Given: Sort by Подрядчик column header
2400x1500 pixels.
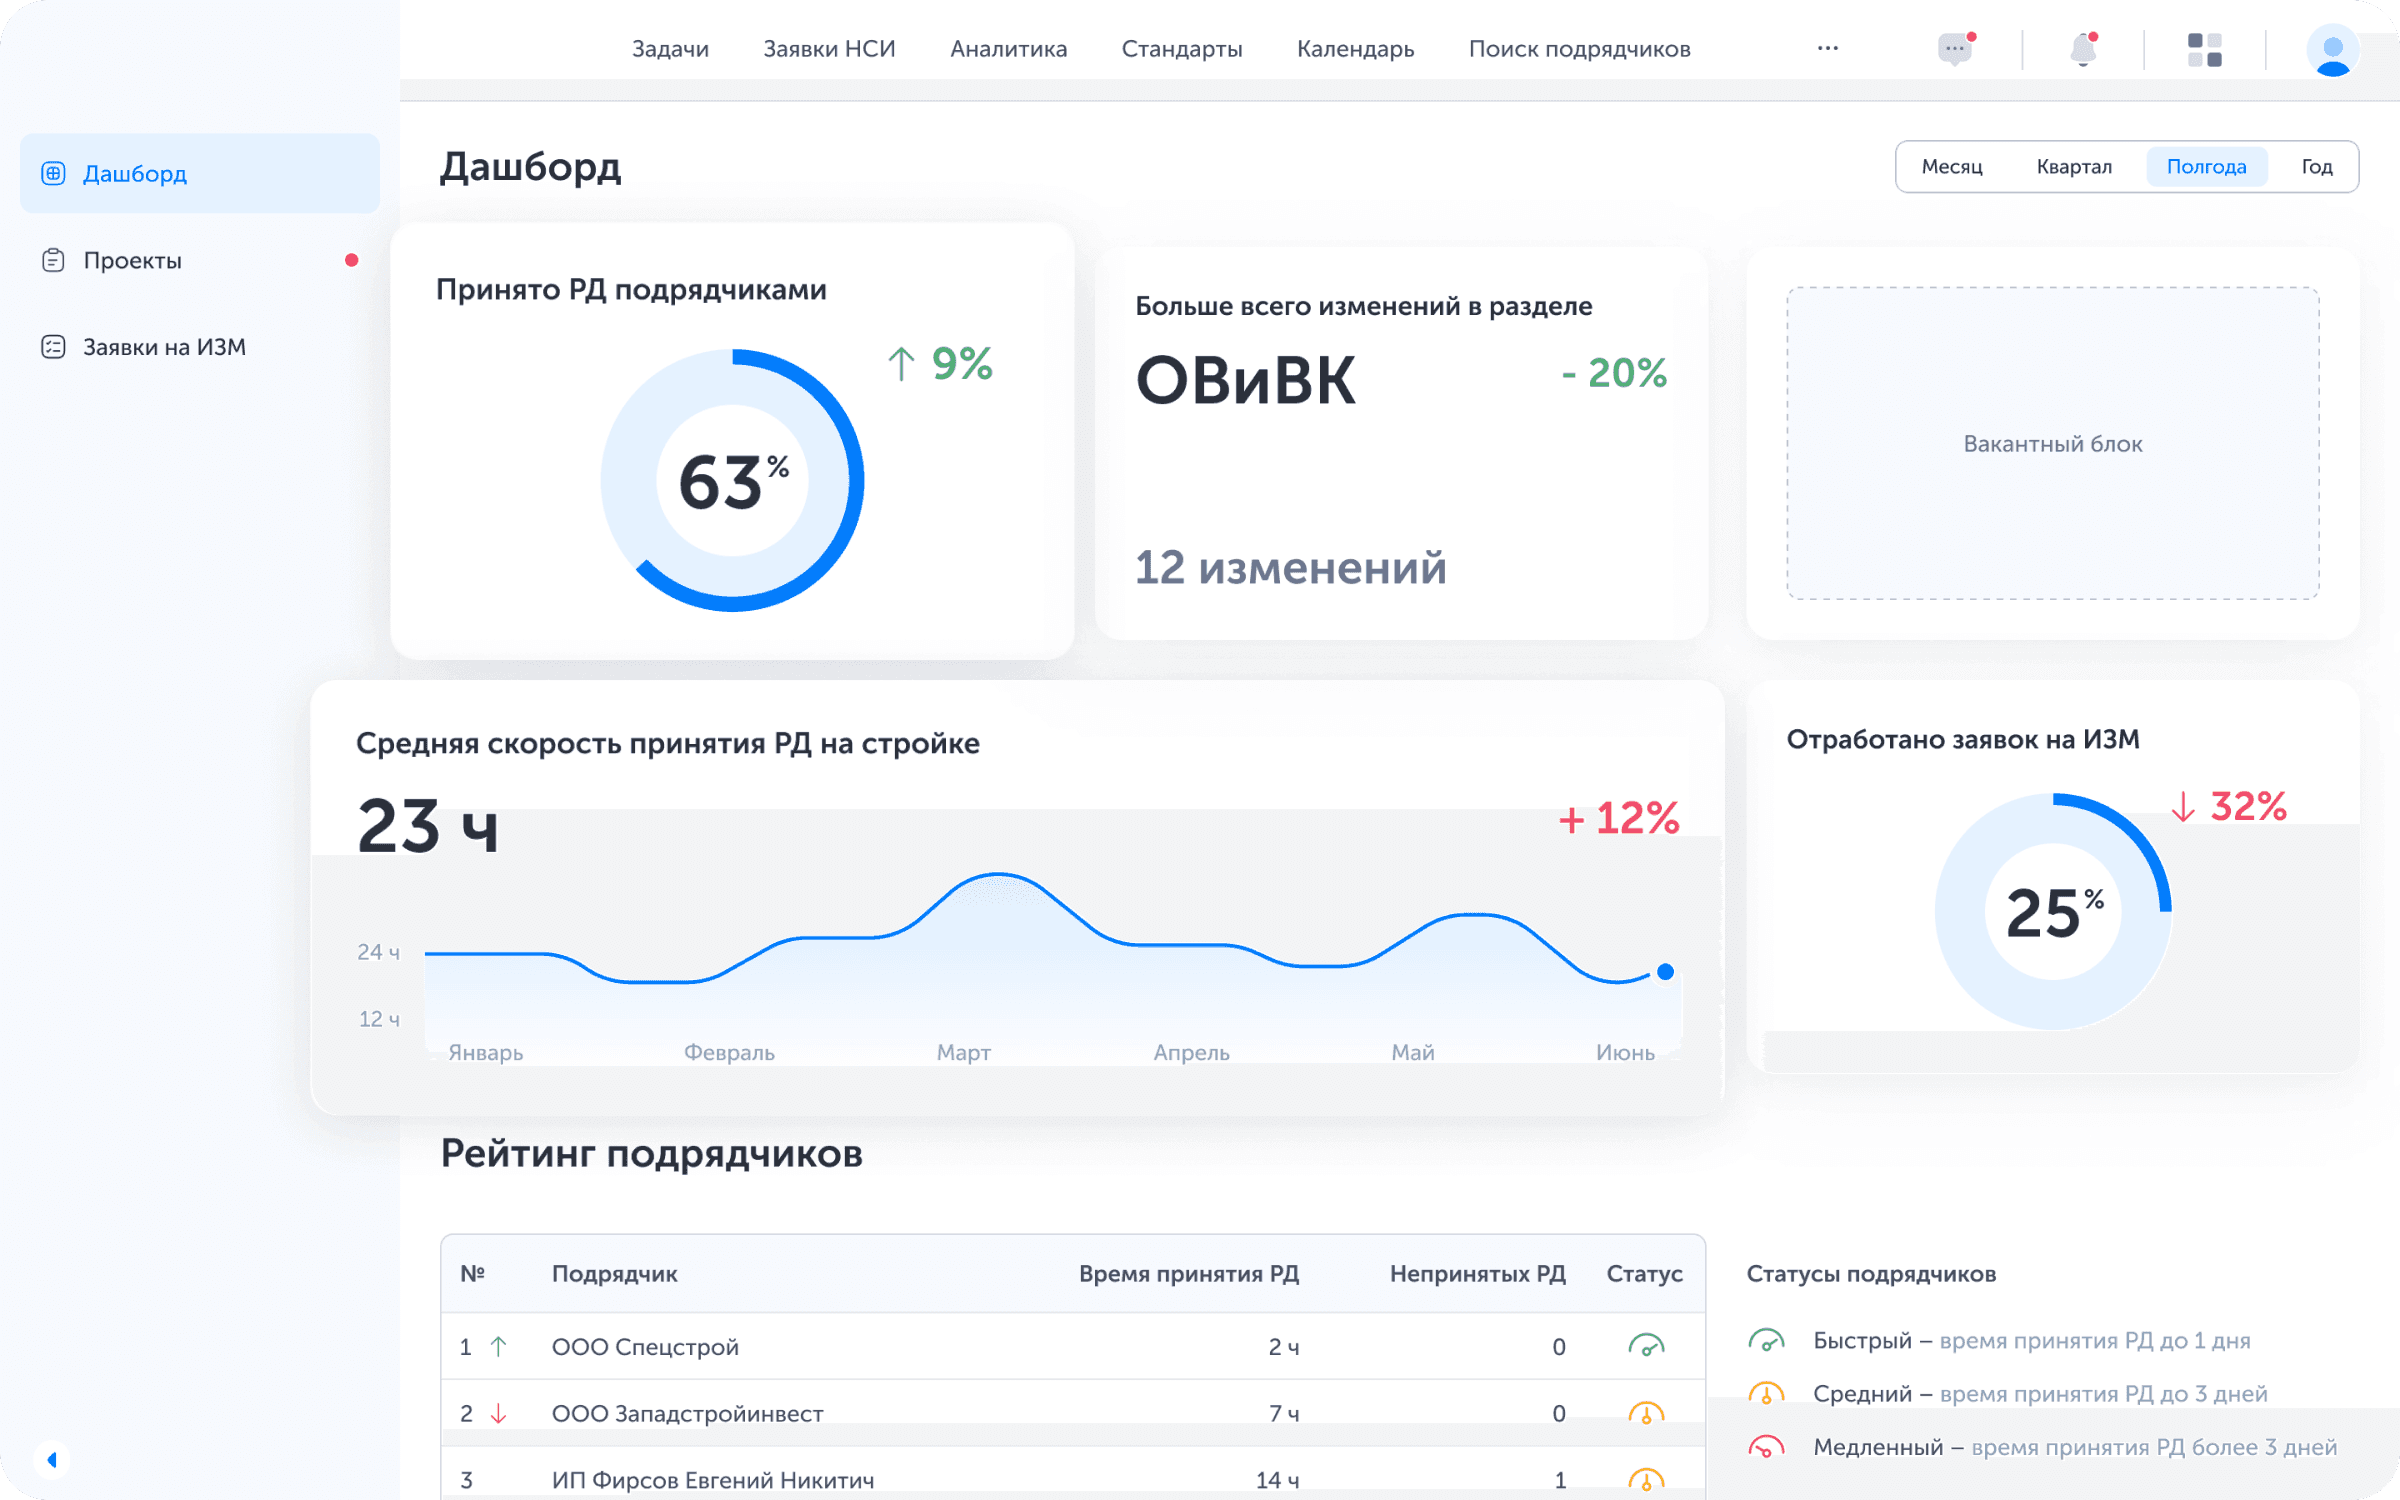Looking at the screenshot, I should click(614, 1273).
